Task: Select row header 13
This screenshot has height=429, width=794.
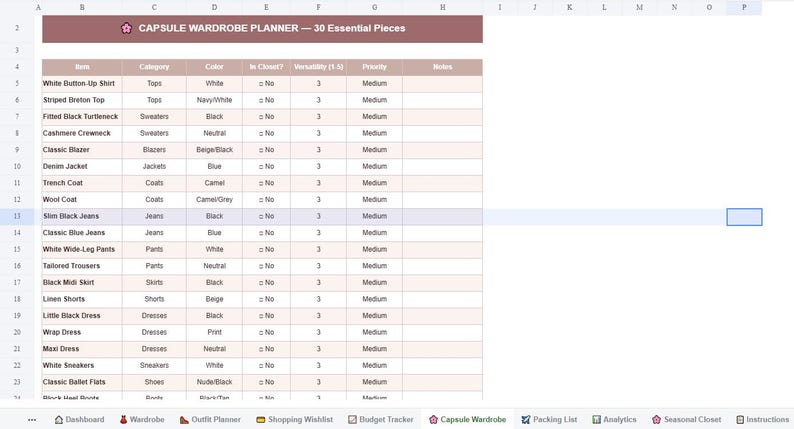Action: 17,216
